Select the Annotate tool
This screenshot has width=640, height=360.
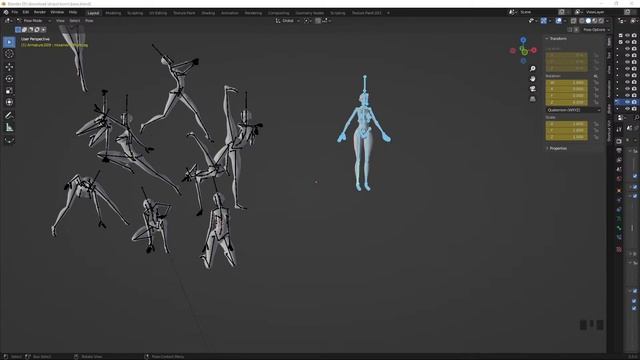9,116
